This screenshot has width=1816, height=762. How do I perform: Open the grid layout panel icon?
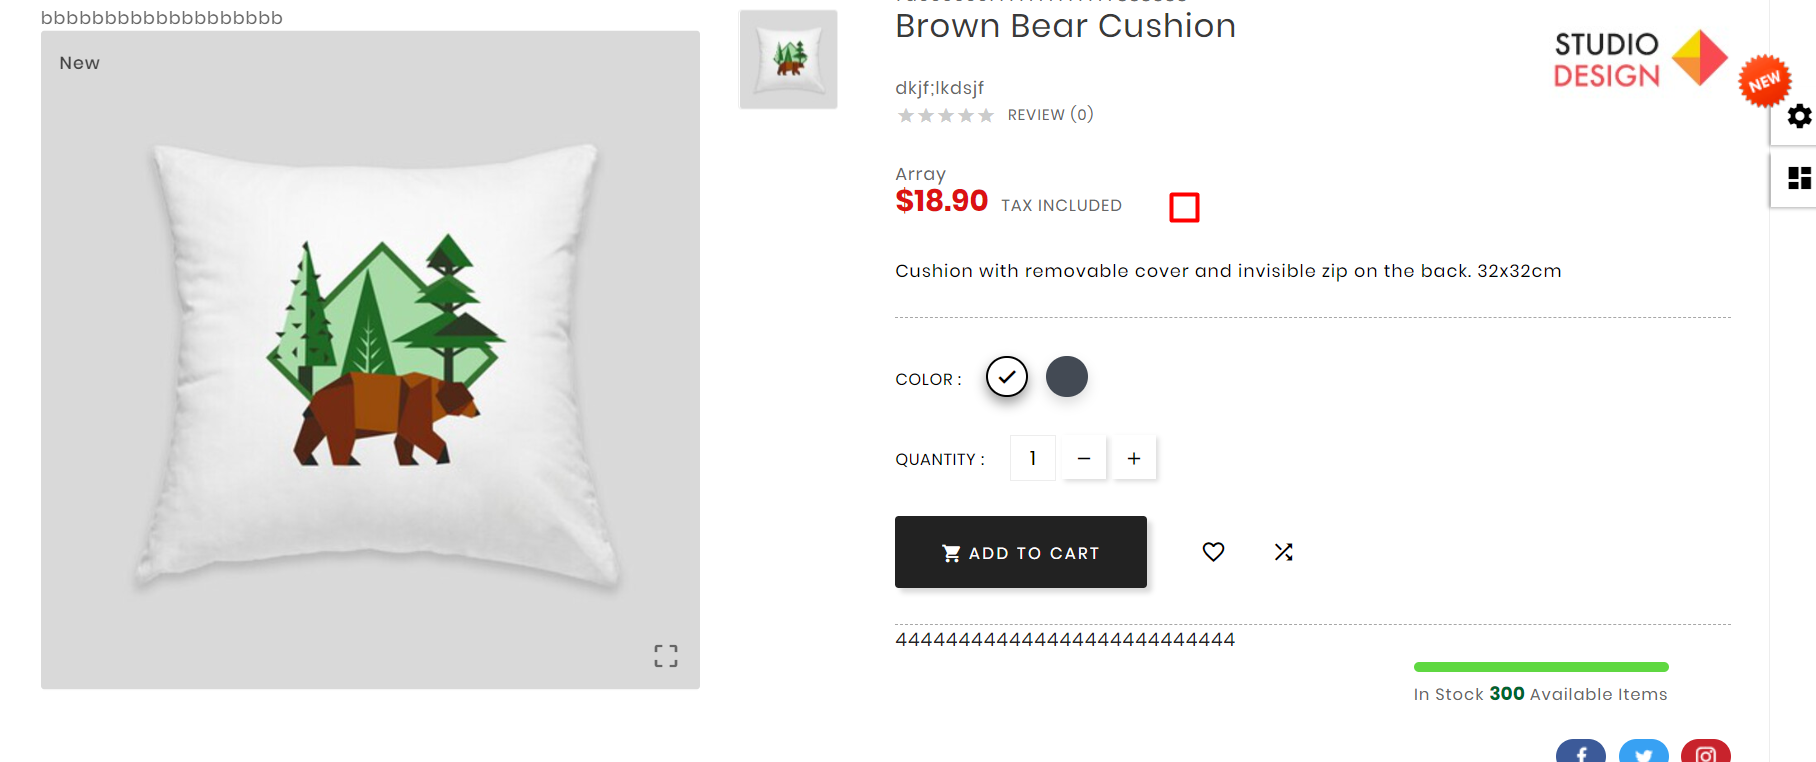1799,179
